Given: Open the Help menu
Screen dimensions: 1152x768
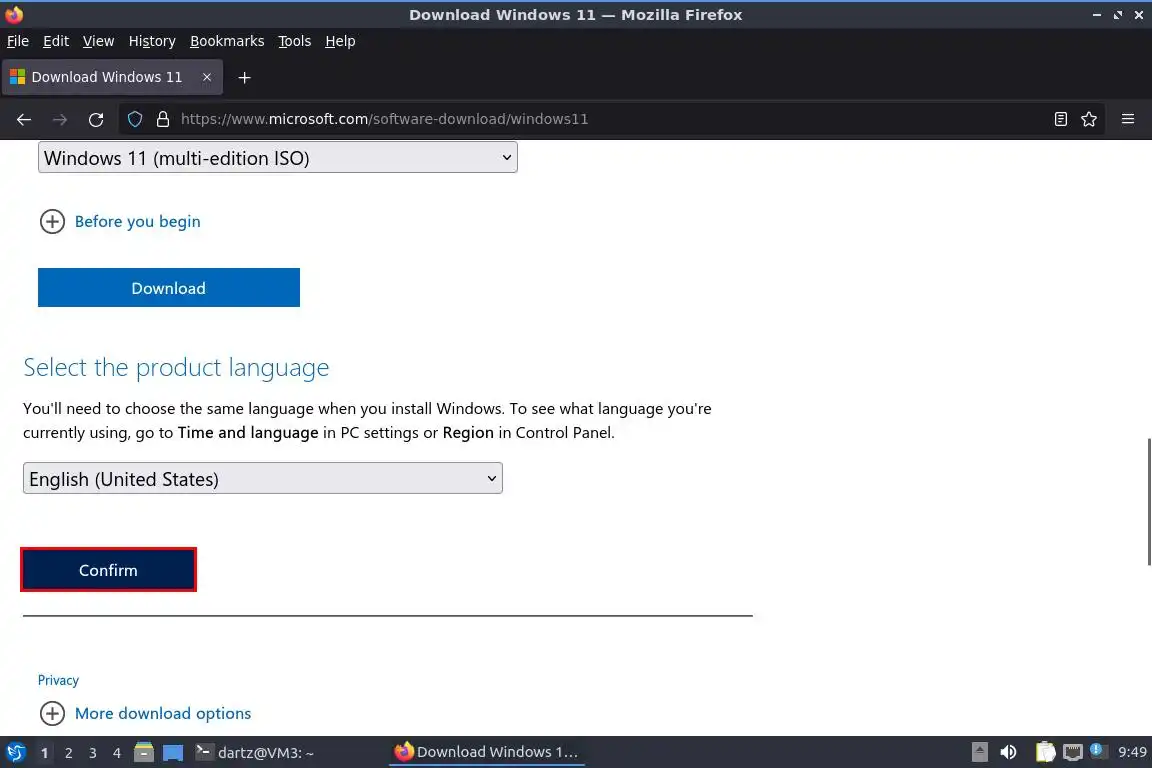Looking at the screenshot, I should [340, 41].
